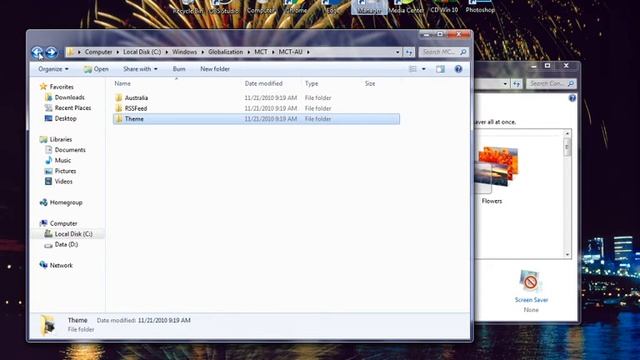
Task: Click the Screen Saver icon in the back window
Action: tap(530, 281)
